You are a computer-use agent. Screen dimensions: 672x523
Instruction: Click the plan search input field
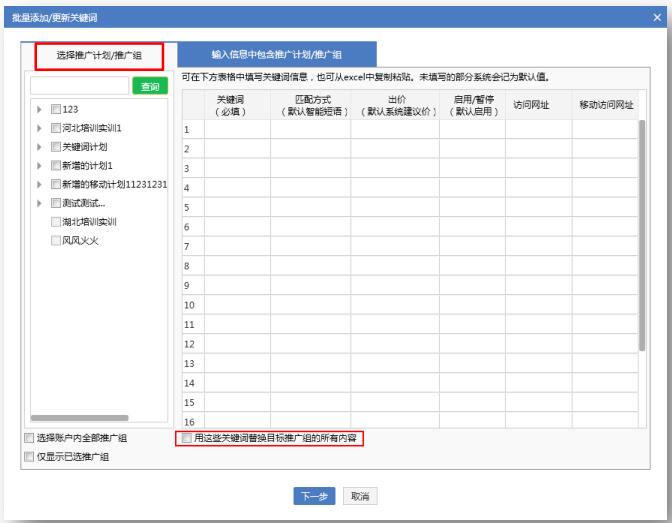pos(80,87)
